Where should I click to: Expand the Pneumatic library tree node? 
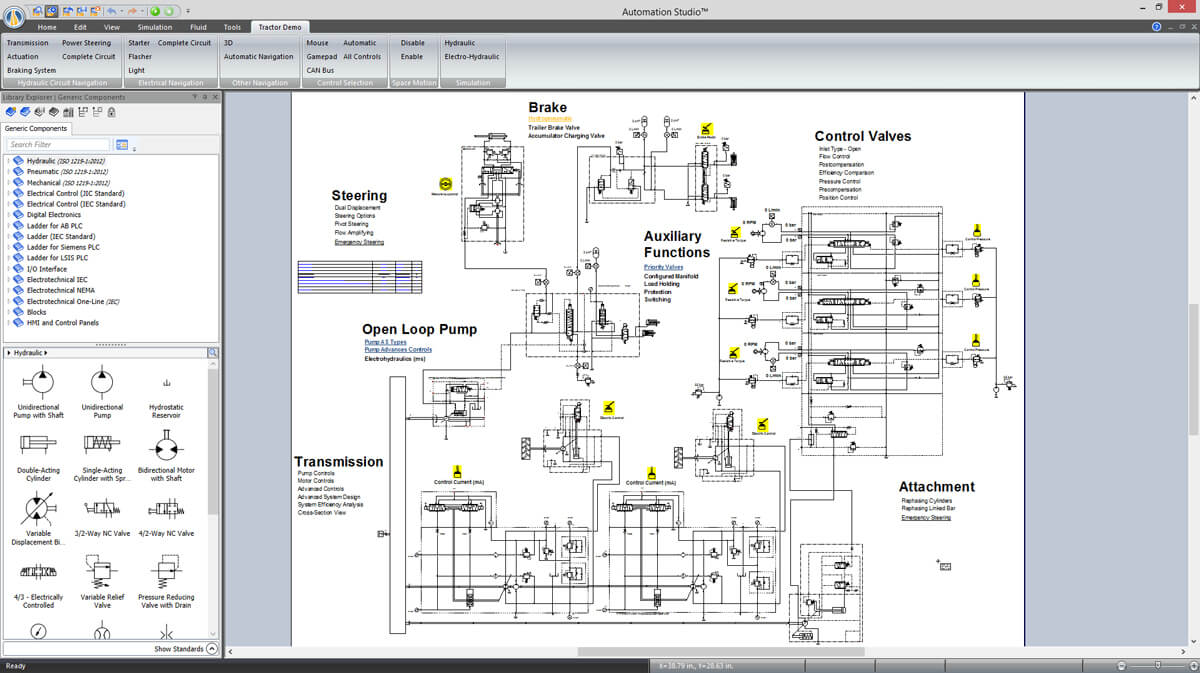(x=9, y=172)
